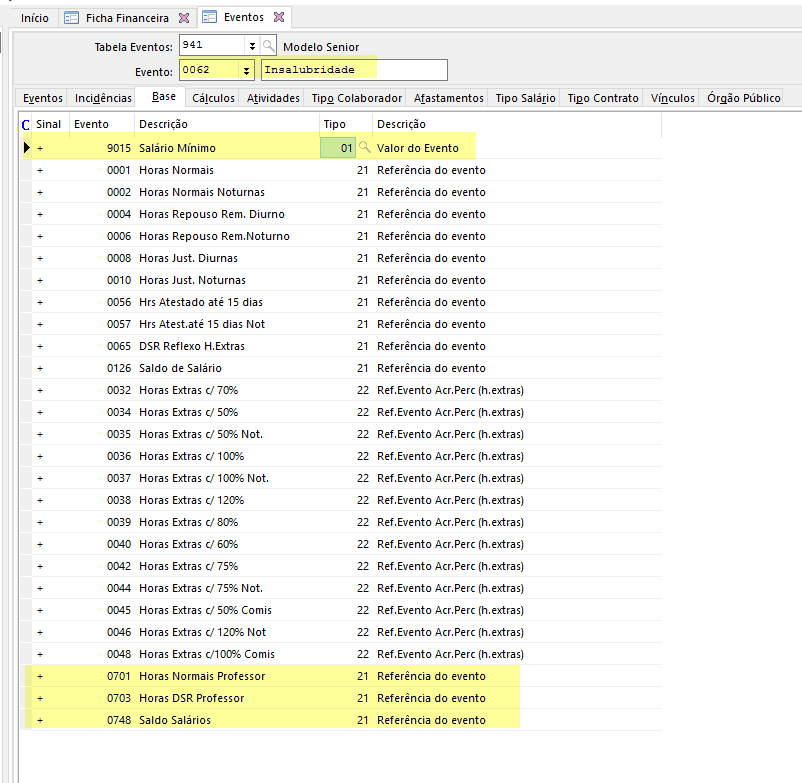The image size is (802, 783).
Task: Select the Órgão Público tab
Action: tap(743, 98)
